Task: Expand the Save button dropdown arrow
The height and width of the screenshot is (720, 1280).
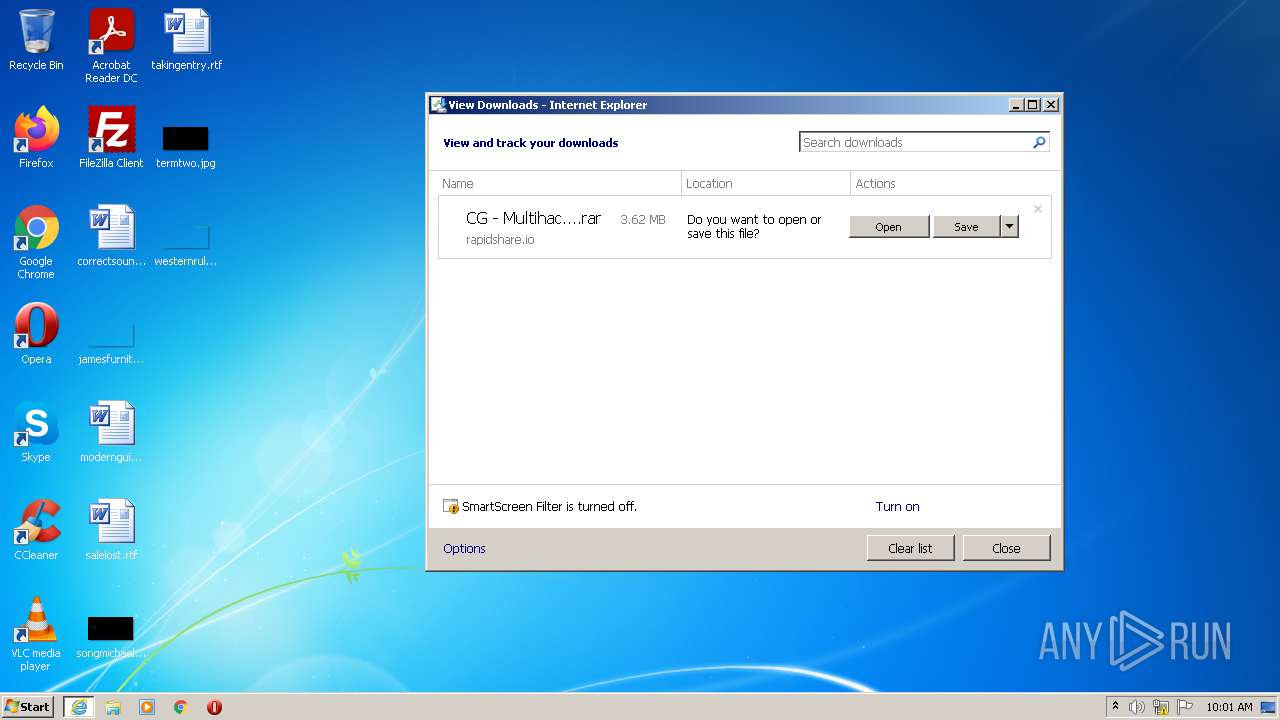Action: click(x=1009, y=227)
